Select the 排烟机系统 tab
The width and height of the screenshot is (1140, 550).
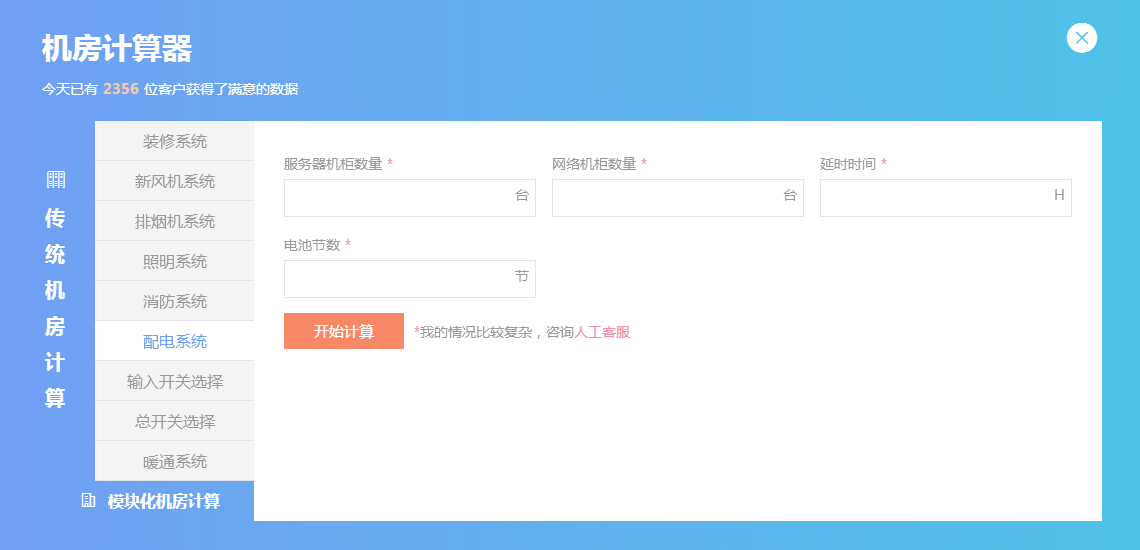[174, 221]
